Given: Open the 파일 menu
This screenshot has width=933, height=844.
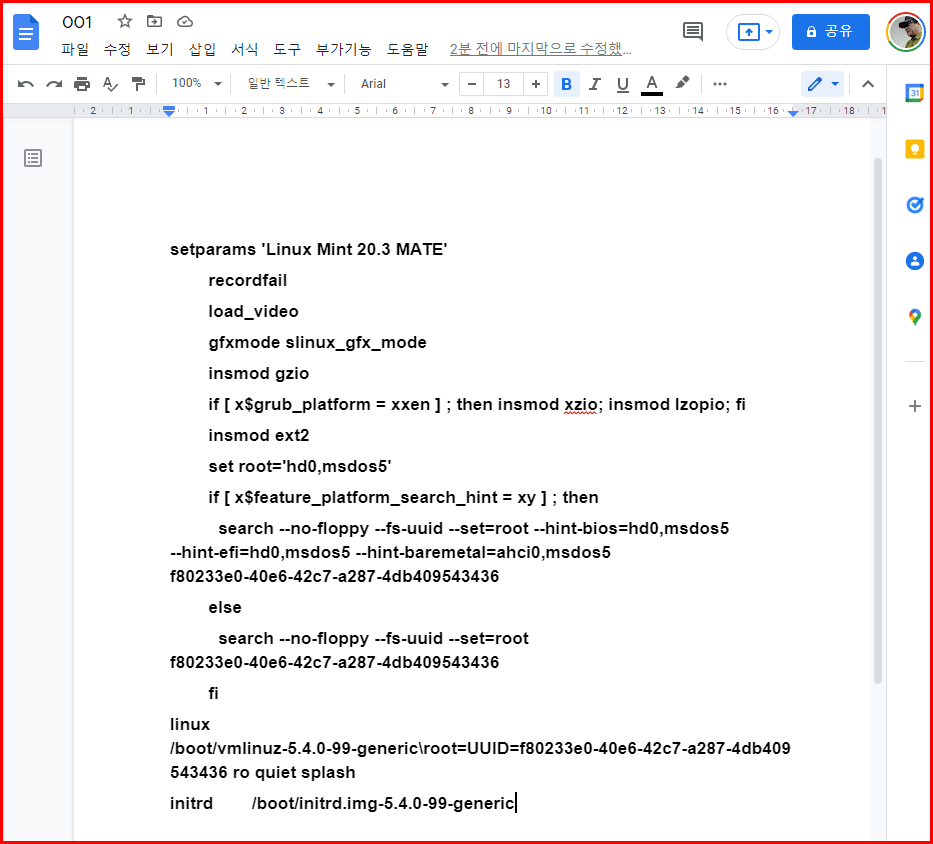Looking at the screenshot, I should click(75, 49).
